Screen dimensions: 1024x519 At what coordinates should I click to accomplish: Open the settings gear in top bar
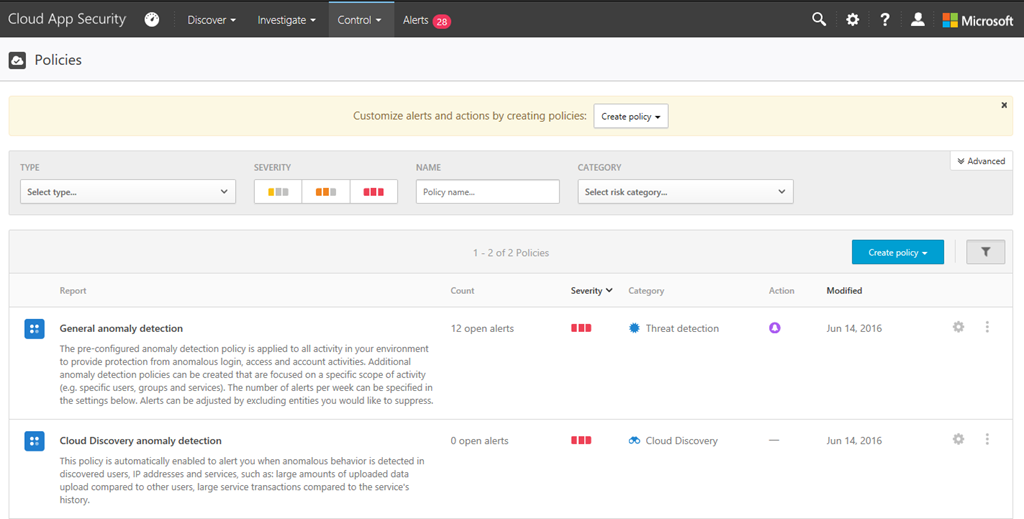click(x=852, y=19)
